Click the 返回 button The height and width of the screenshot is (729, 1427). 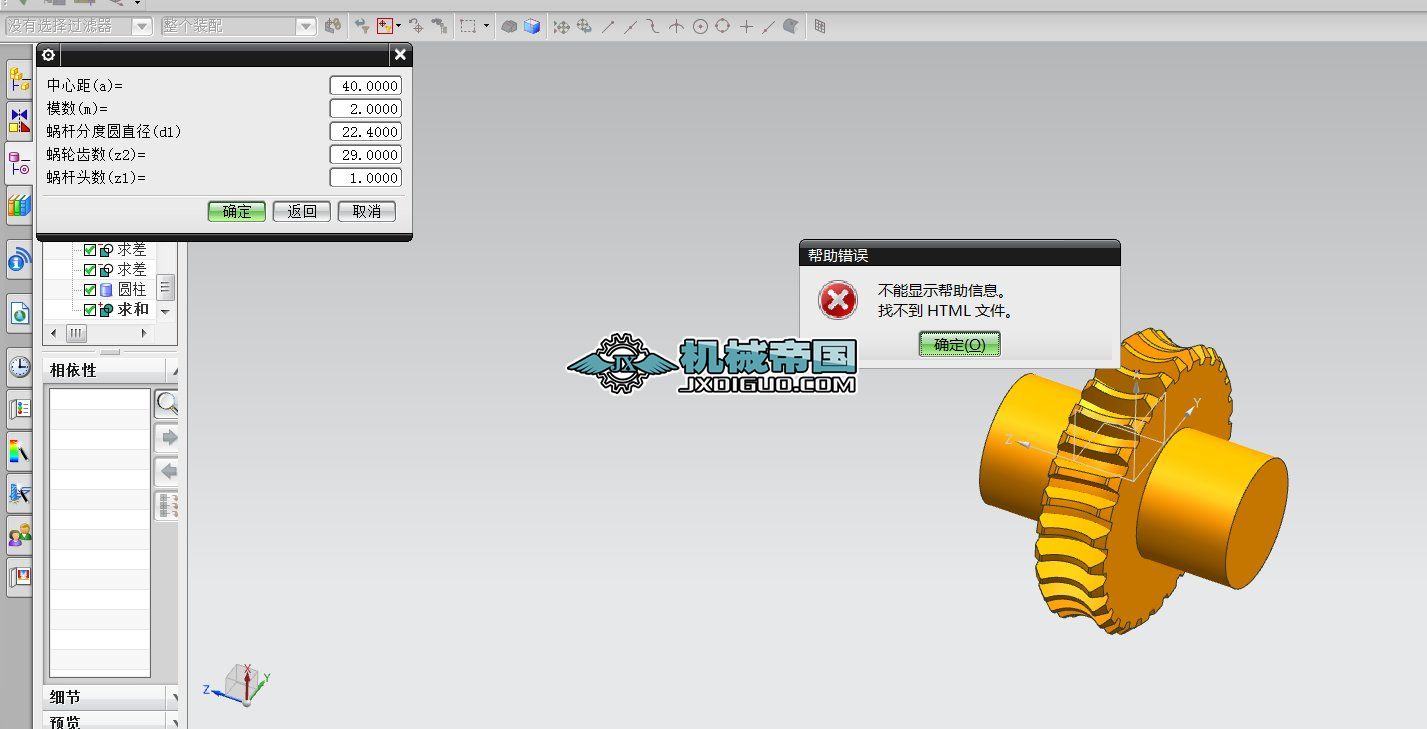pyautogui.click(x=302, y=211)
